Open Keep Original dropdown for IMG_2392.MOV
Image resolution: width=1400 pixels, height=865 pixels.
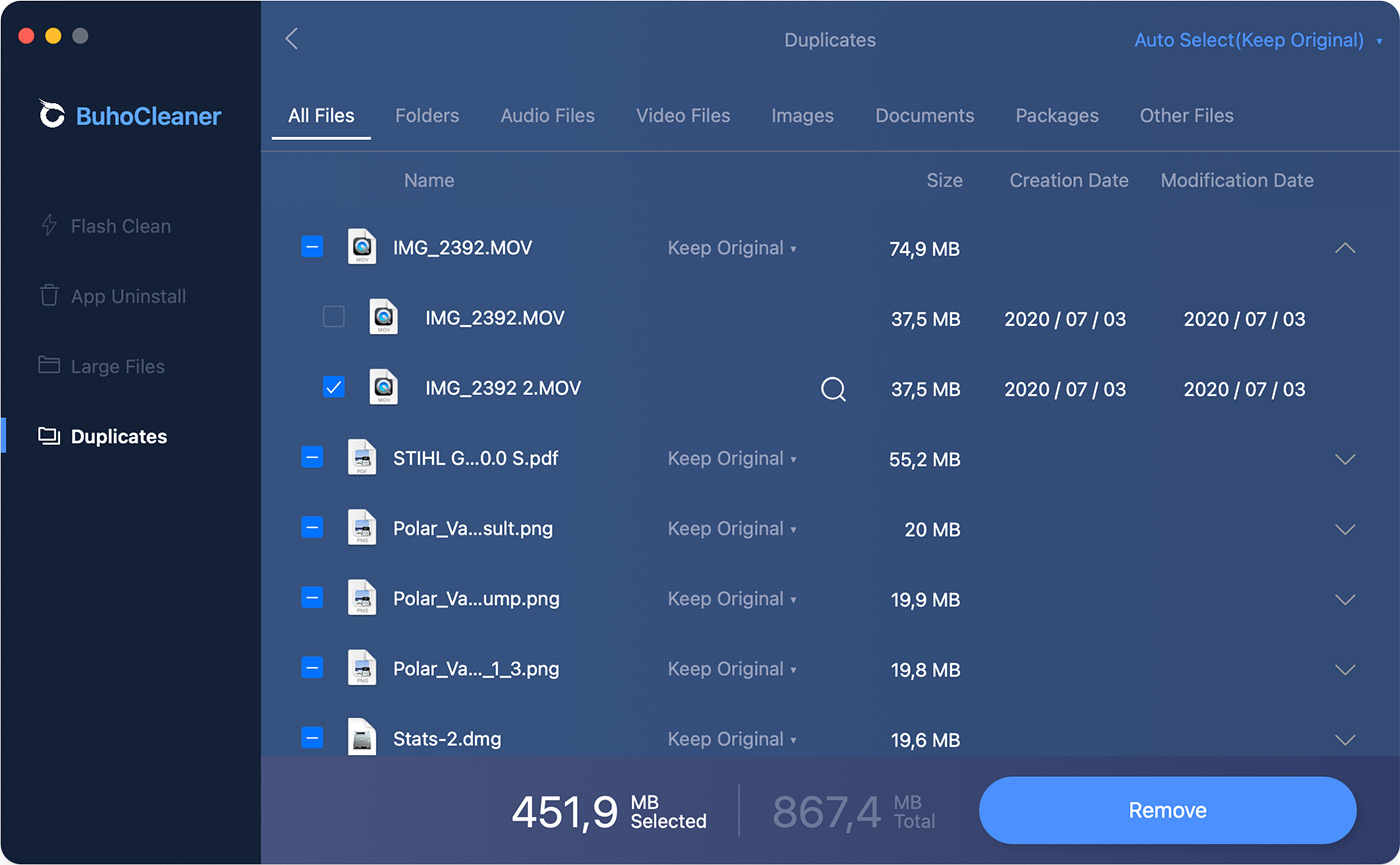[x=732, y=248]
